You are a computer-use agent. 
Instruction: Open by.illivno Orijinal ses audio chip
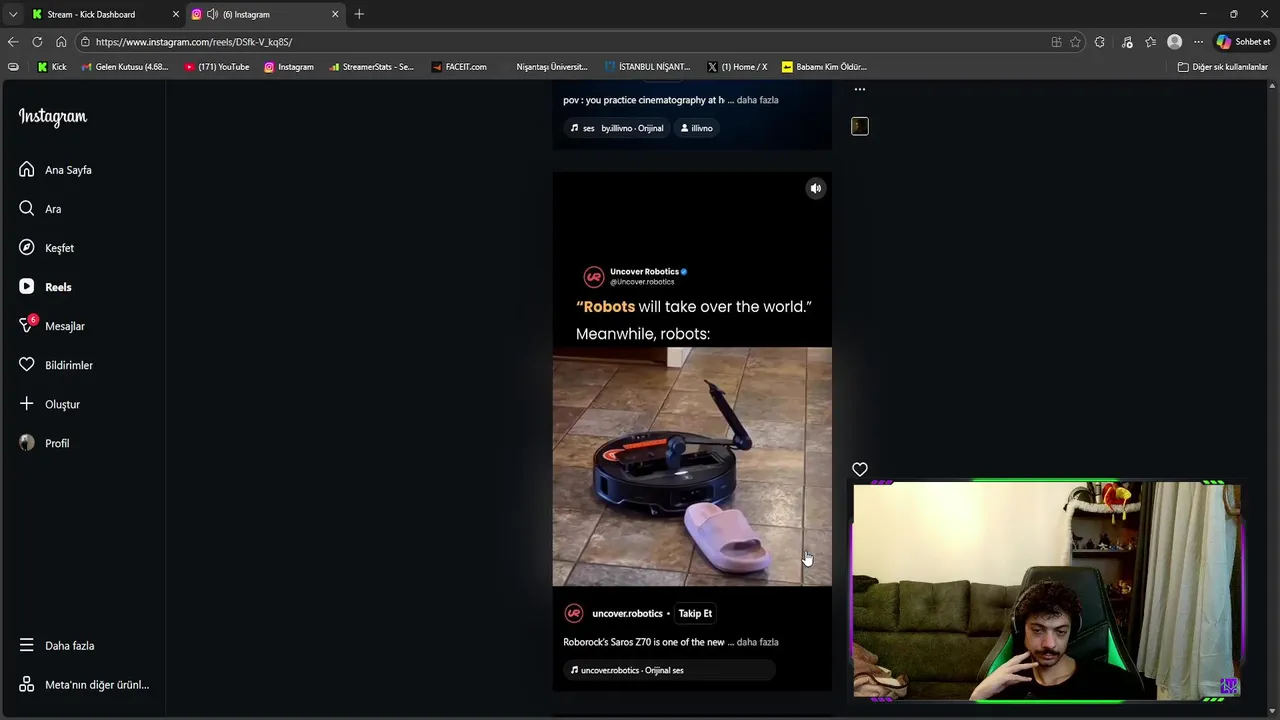[617, 128]
